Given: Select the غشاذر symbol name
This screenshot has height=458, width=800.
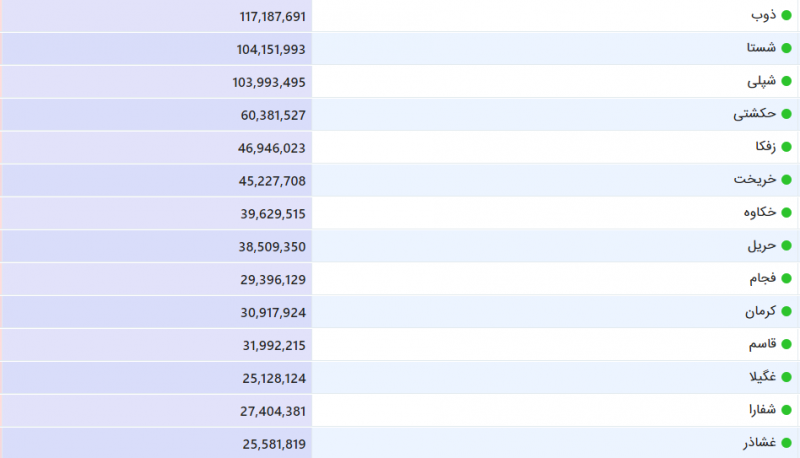Looking at the screenshot, I should click(x=759, y=443).
